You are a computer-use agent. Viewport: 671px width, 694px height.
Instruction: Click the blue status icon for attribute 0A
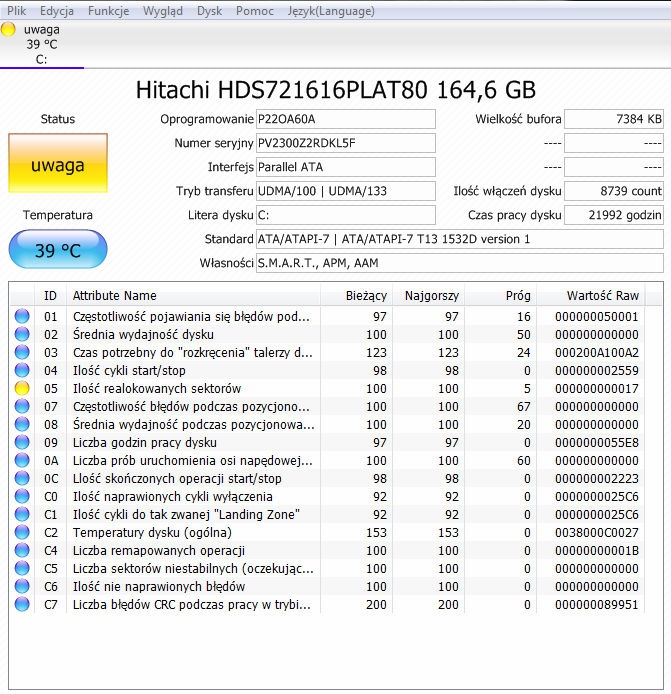pyautogui.click(x=22, y=460)
